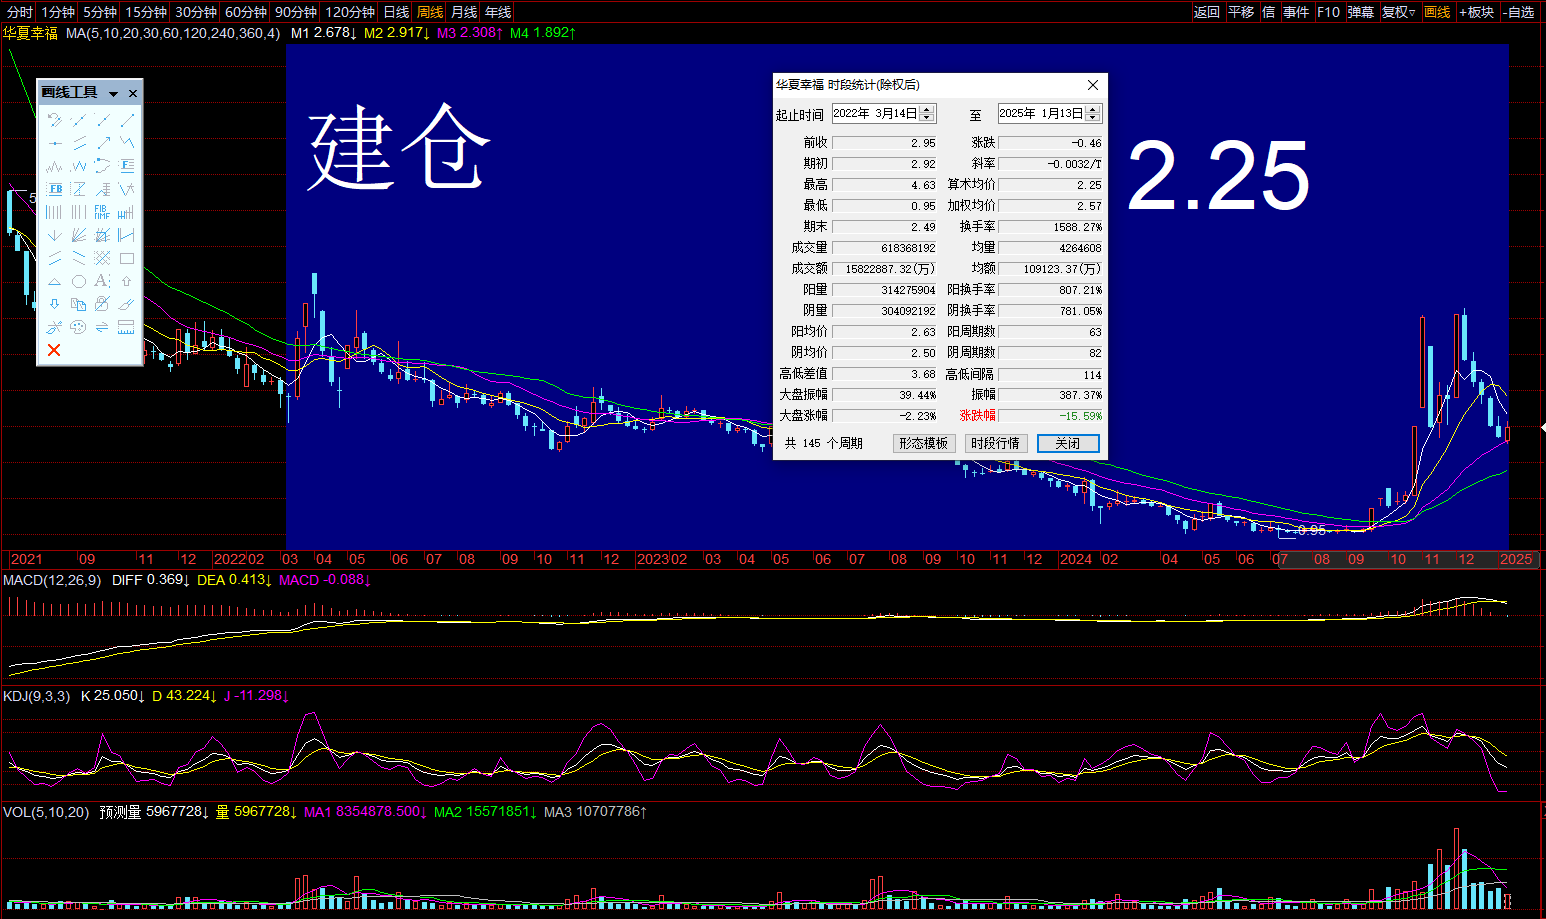Click the 事件 button
Screen dimensions: 1546x919
pyautogui.click(x=1296, y=12)
